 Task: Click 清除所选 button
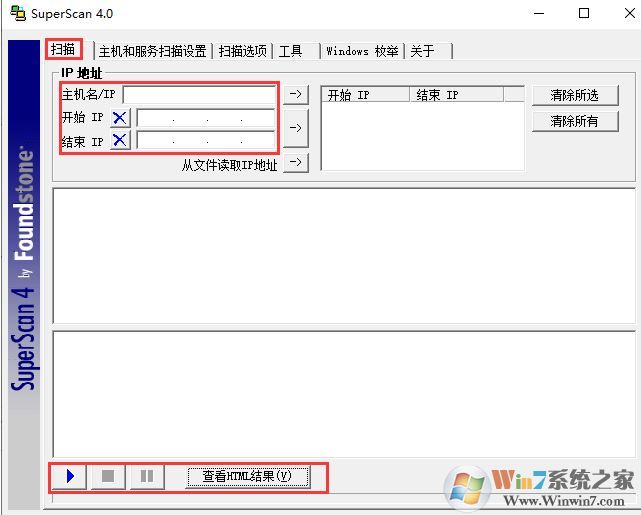pyautogui.click(x=575, y=95)
